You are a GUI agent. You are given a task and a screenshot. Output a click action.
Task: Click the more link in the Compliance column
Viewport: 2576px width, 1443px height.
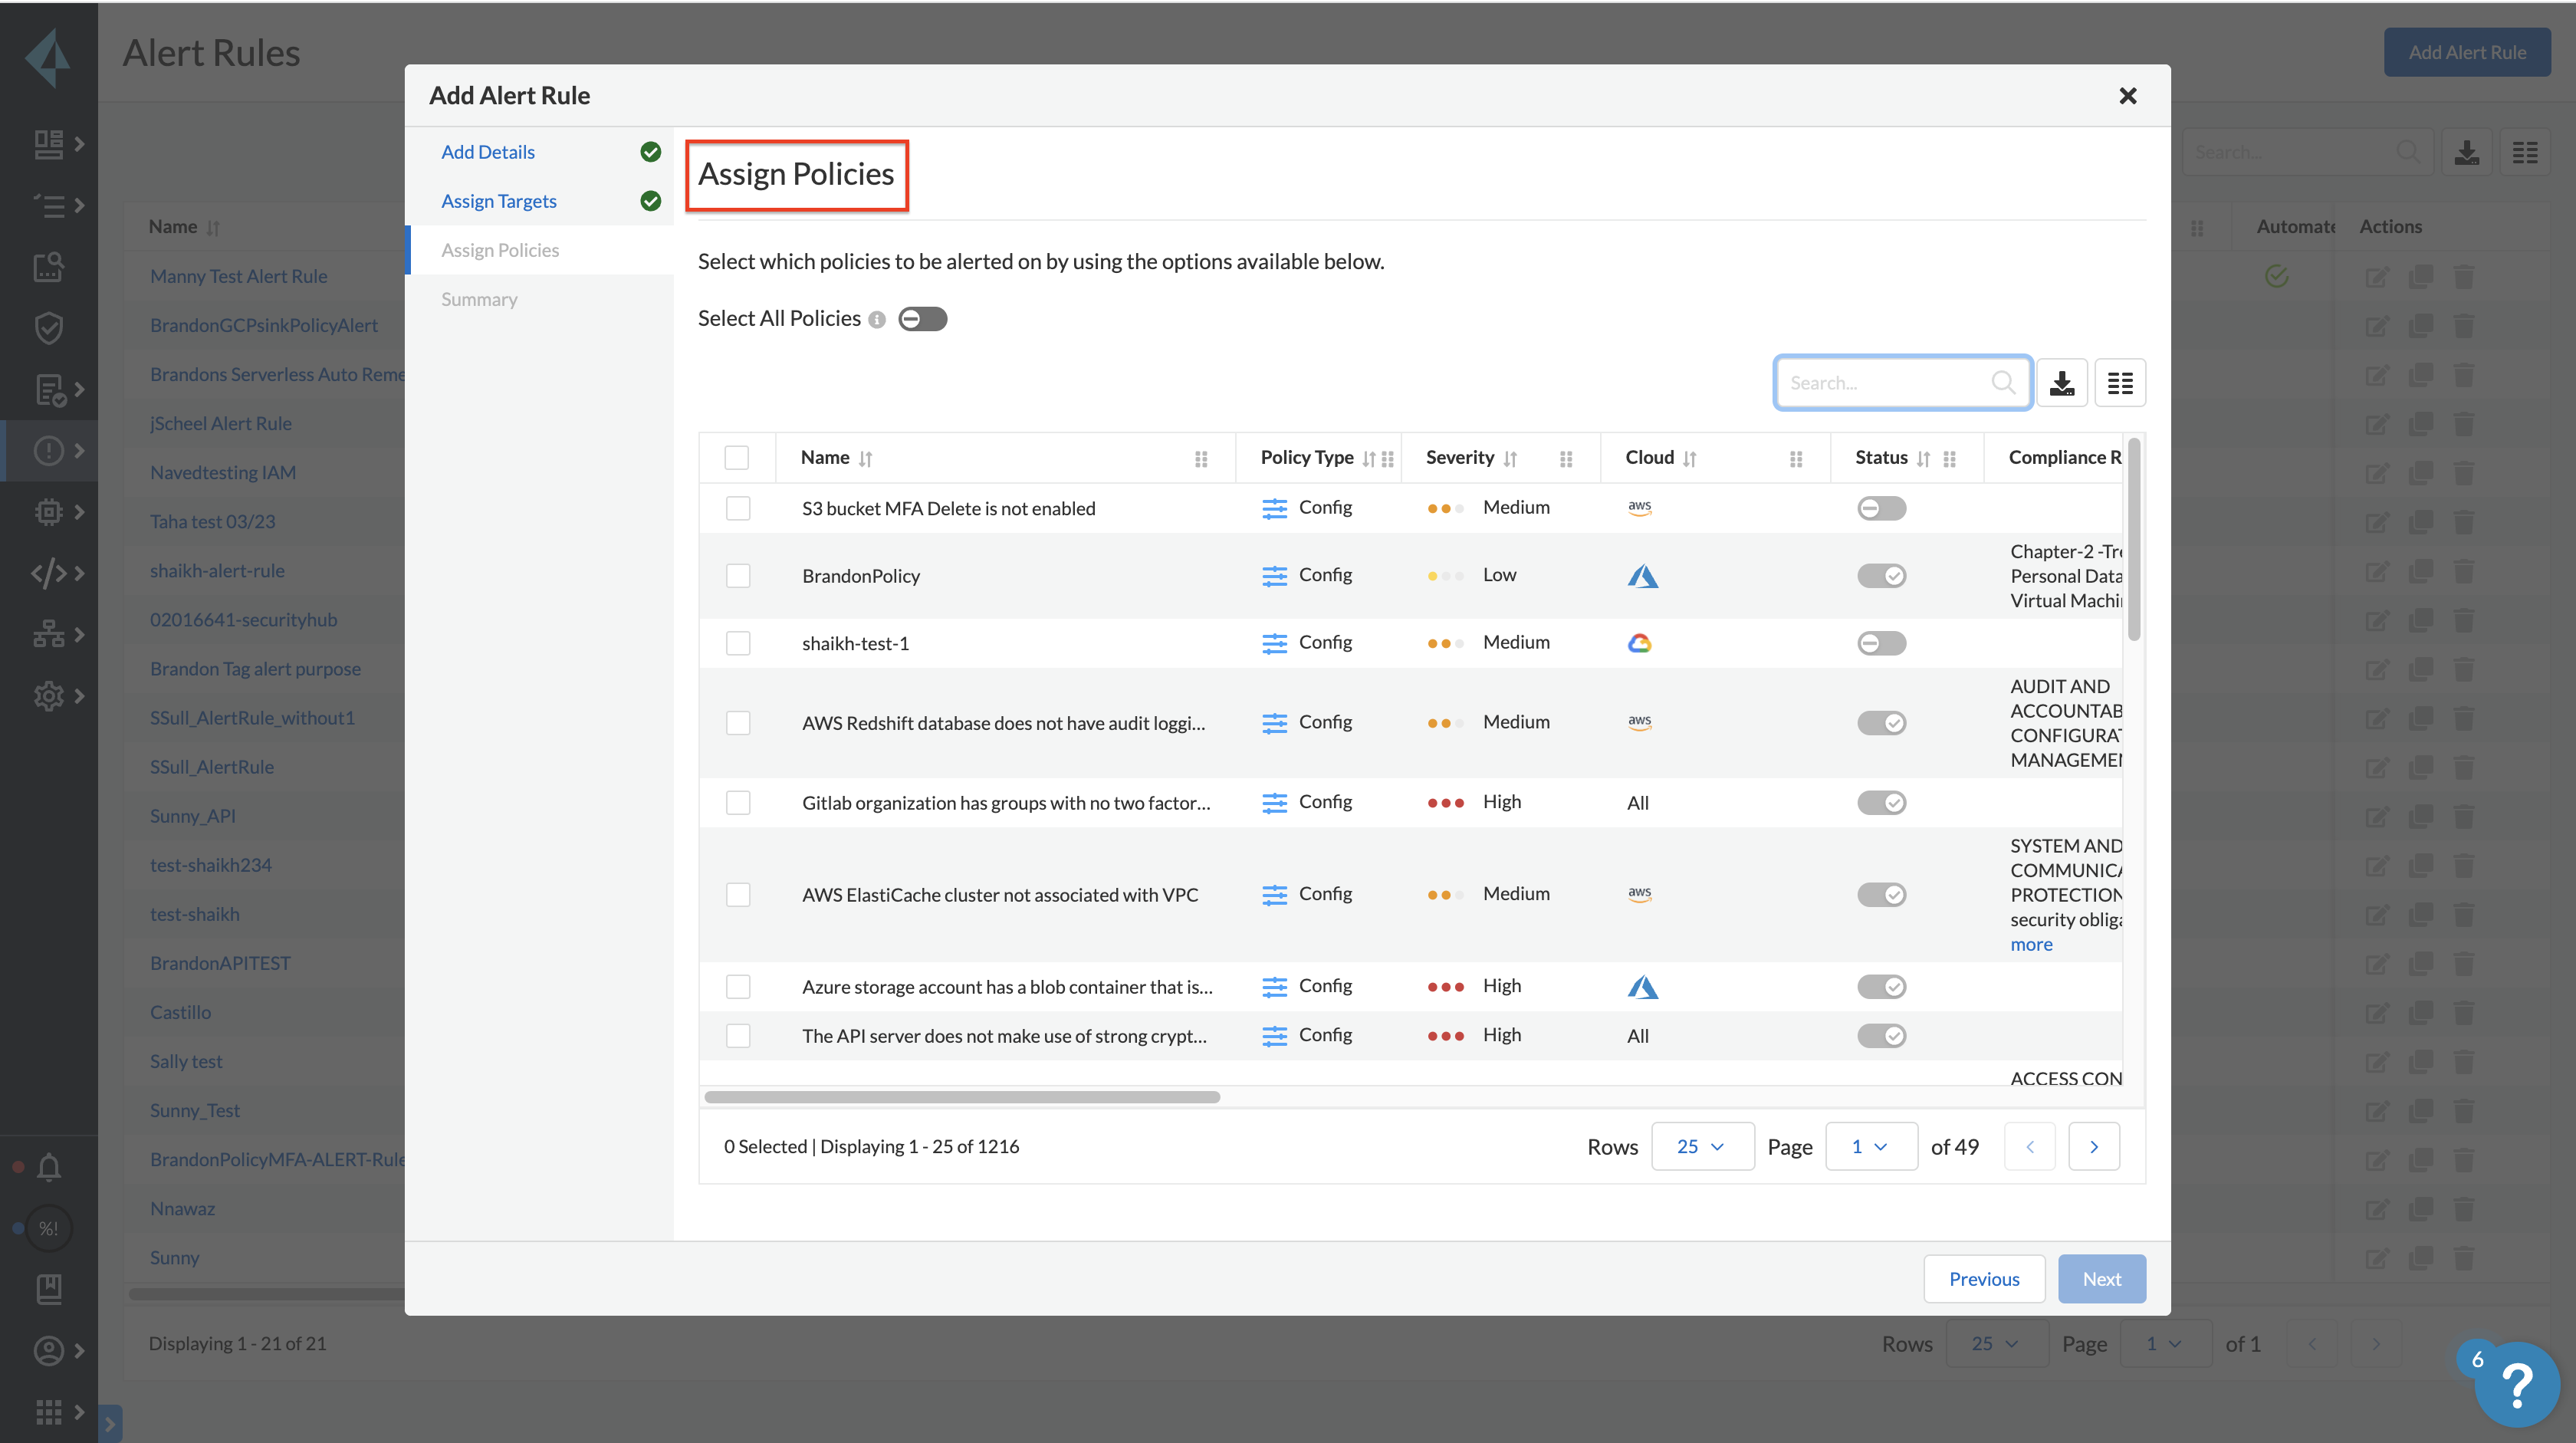point(2031,945)
